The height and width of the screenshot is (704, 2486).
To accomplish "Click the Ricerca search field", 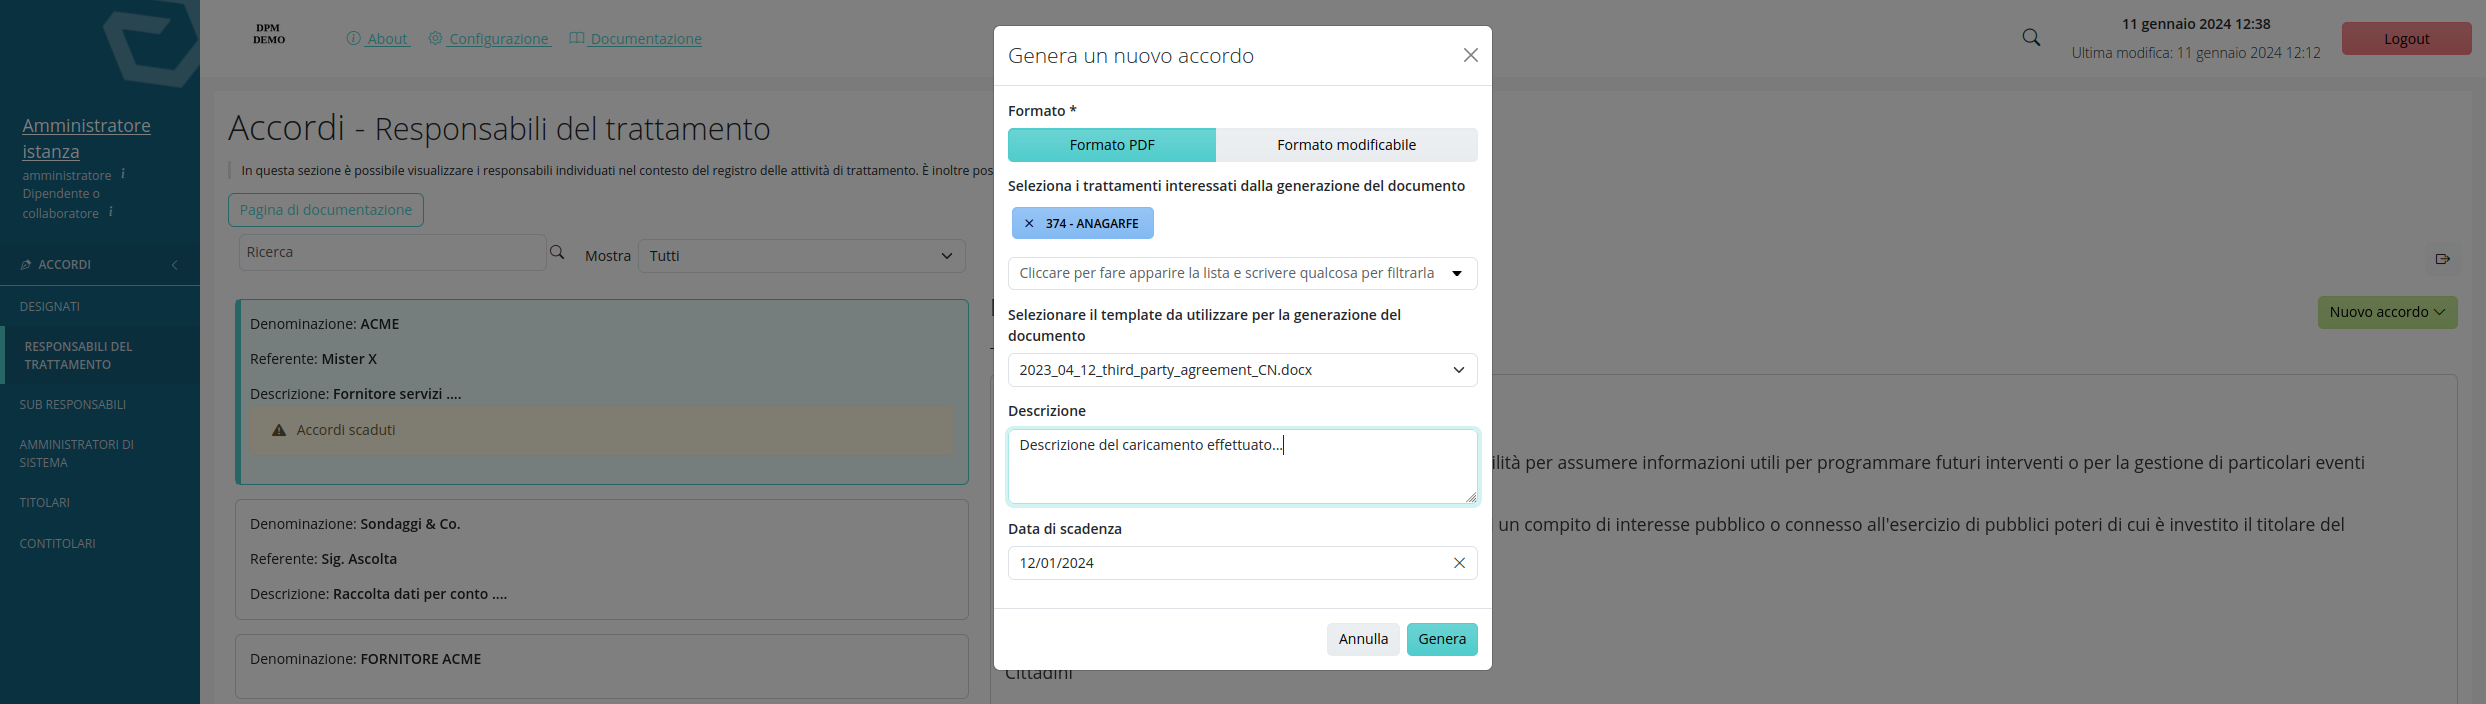I will (x=392, y=253).
